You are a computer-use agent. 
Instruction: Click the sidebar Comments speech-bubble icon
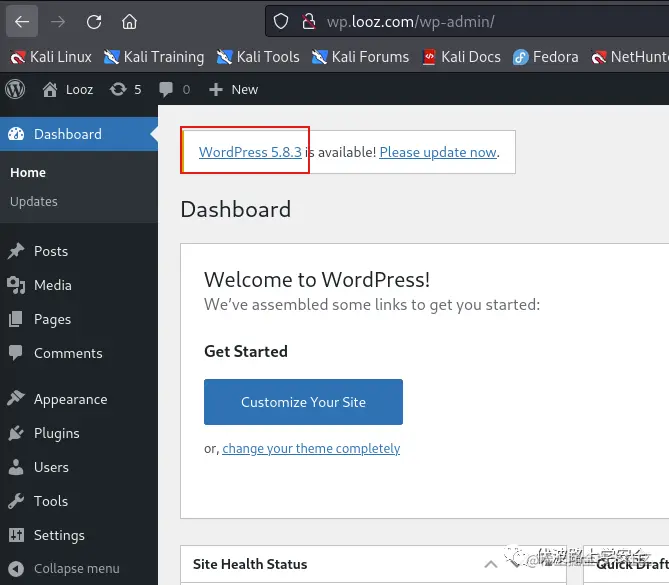[16, 353]
